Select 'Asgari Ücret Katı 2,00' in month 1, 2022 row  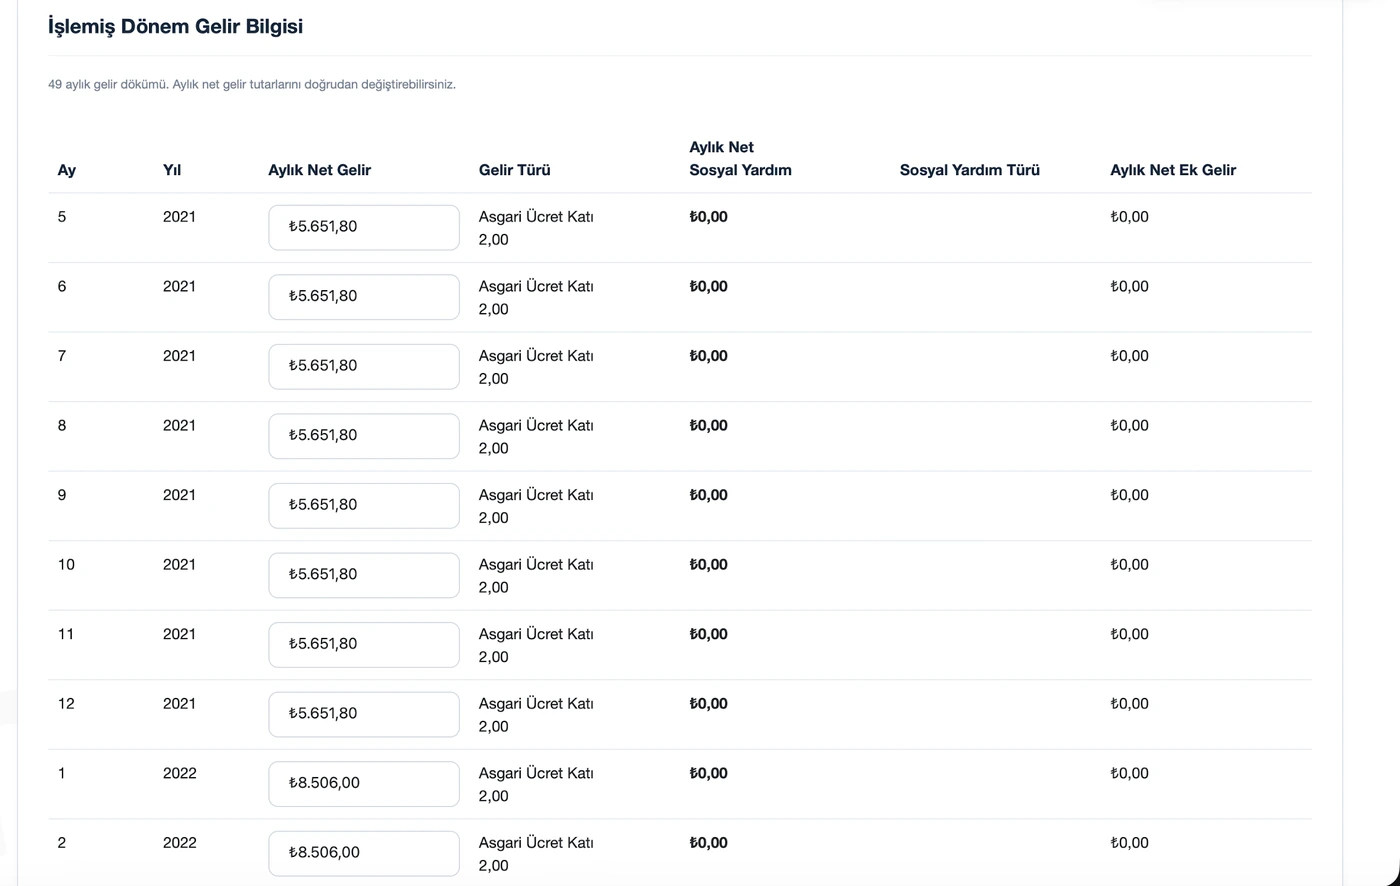coord(536,784)
